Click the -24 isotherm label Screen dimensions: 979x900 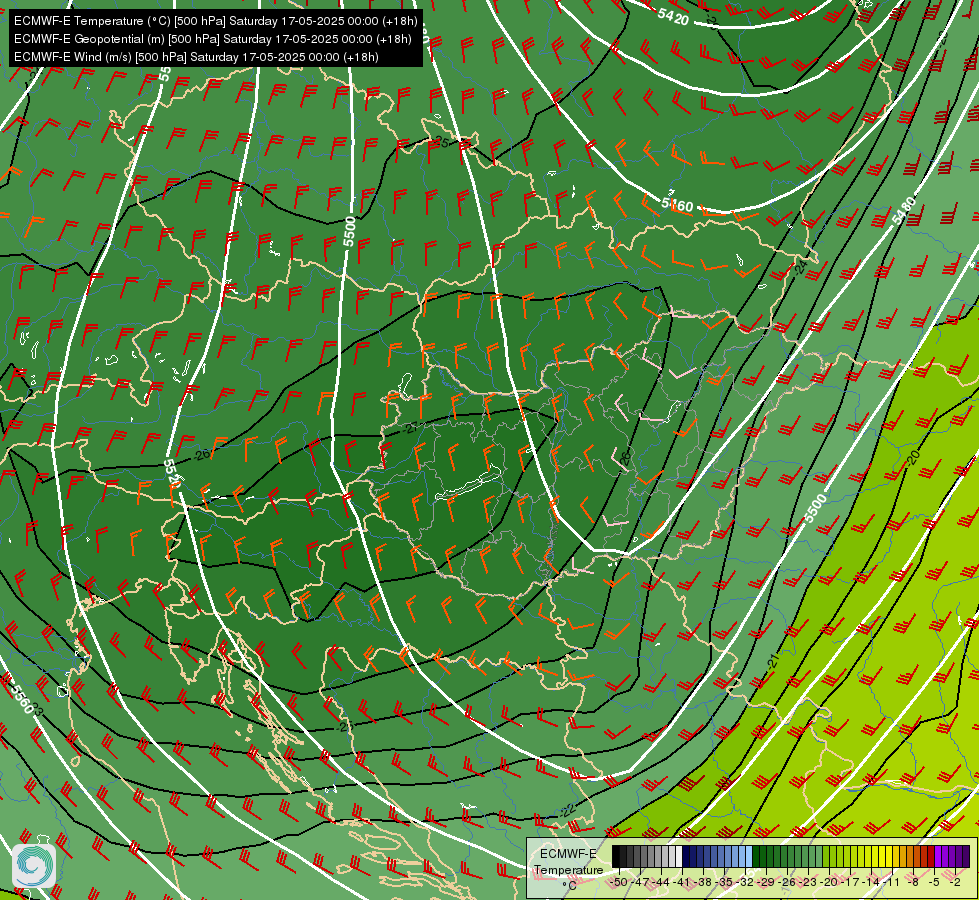pos(800,267)
